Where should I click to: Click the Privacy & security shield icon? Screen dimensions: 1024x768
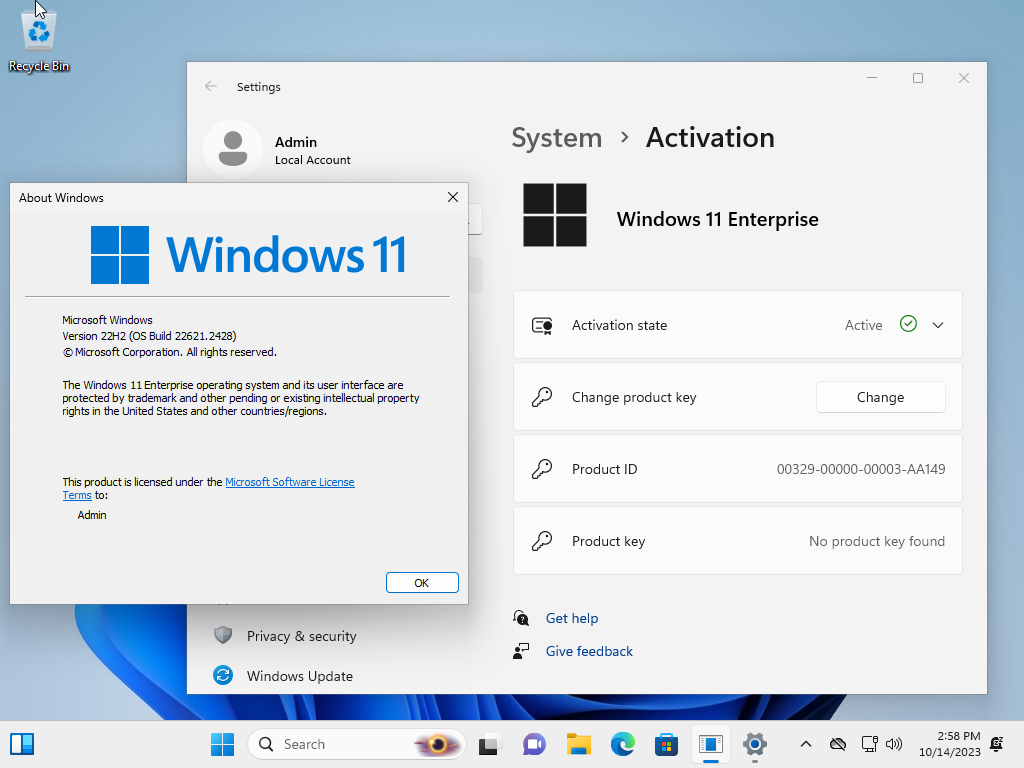[223, 635]
